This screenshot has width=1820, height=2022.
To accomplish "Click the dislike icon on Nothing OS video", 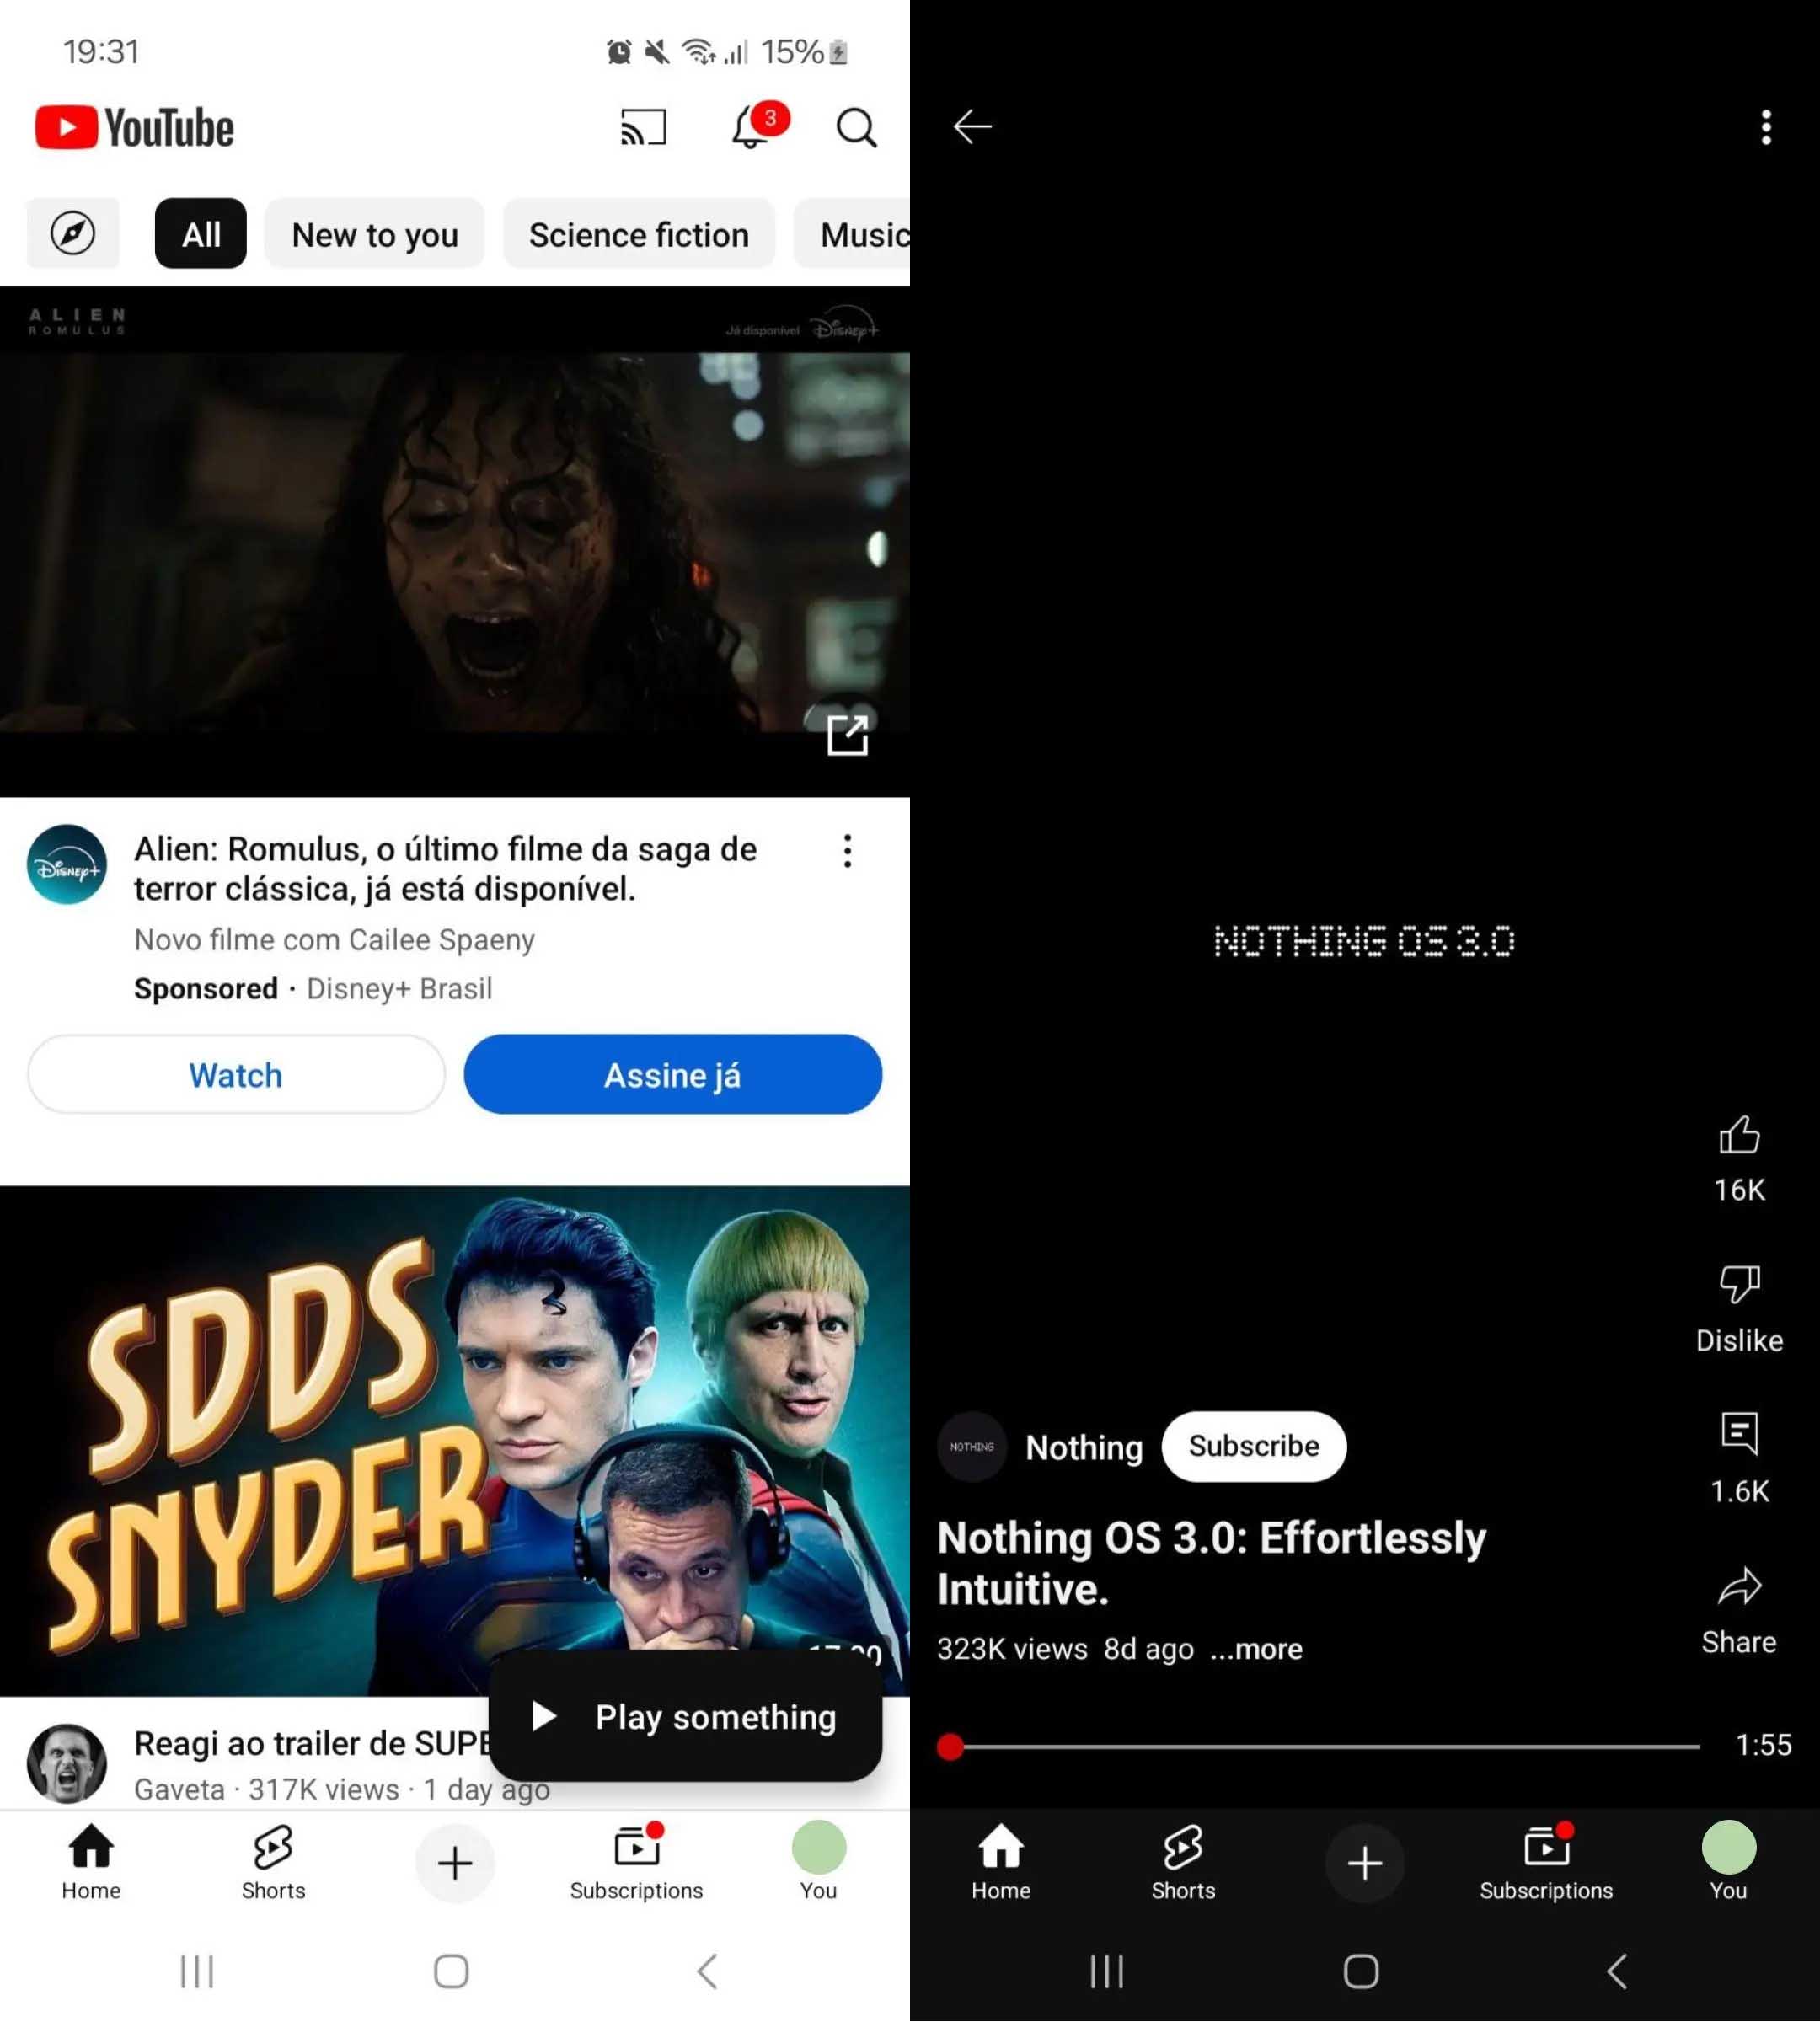I will 1737,1284.
